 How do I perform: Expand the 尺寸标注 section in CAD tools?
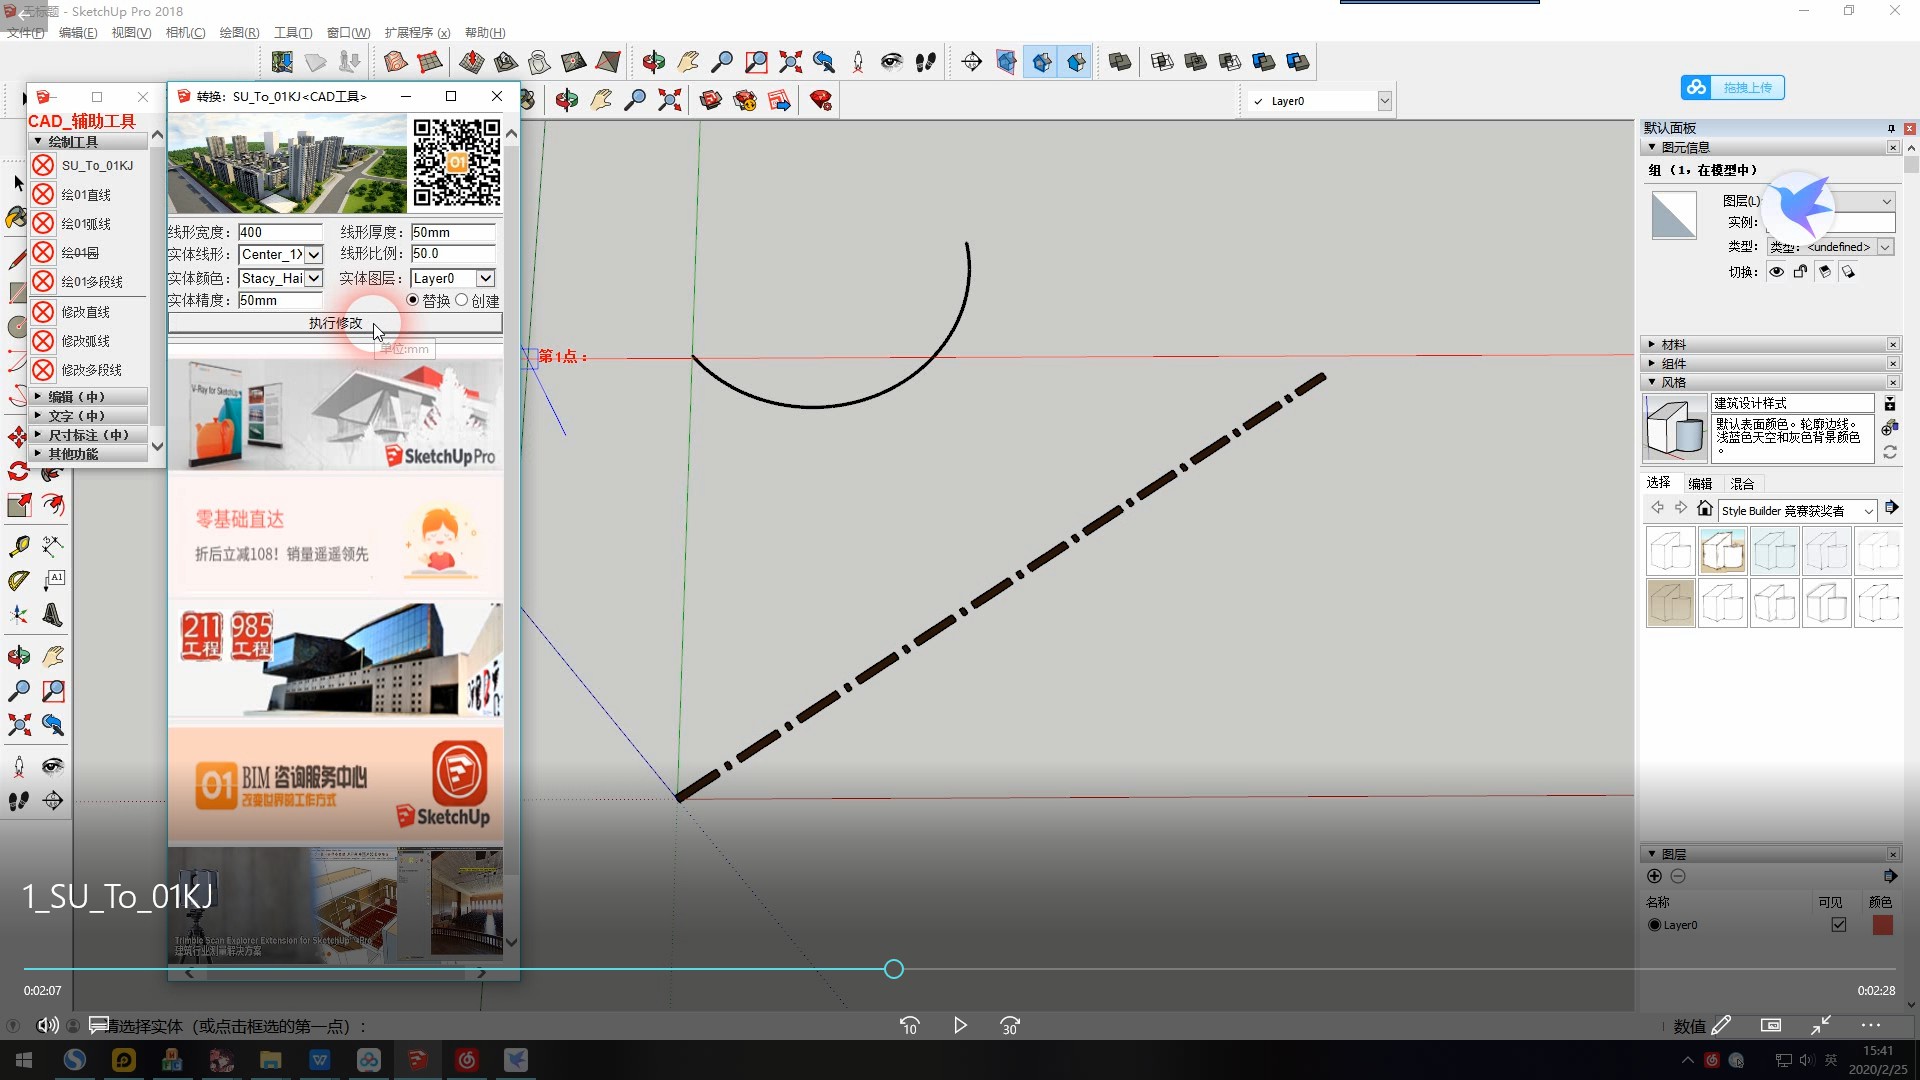pyautogui.click(x=89, y=435)
